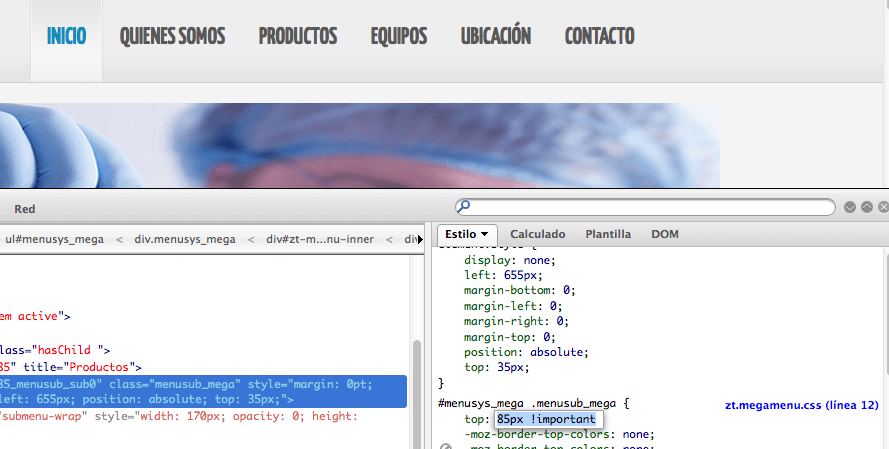Navigate to EQUIPOS in the site menu
The width and height of the screenshot is (889, 449).
(x=399, y=36)
